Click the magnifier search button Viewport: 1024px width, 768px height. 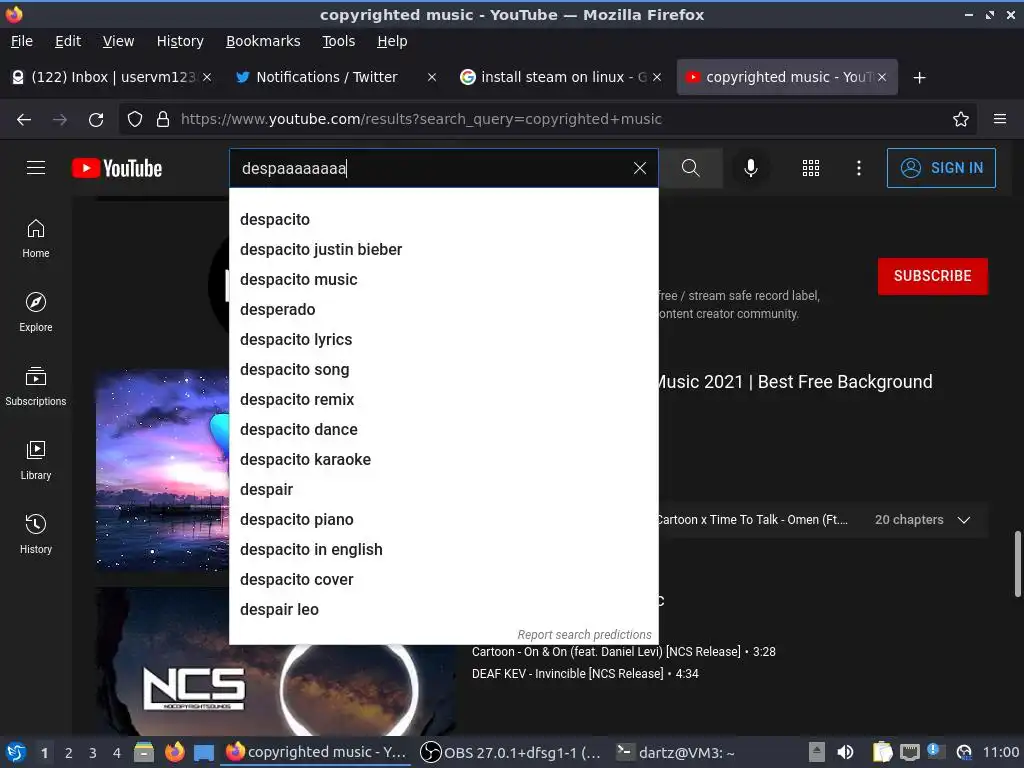tap(691, 168)
